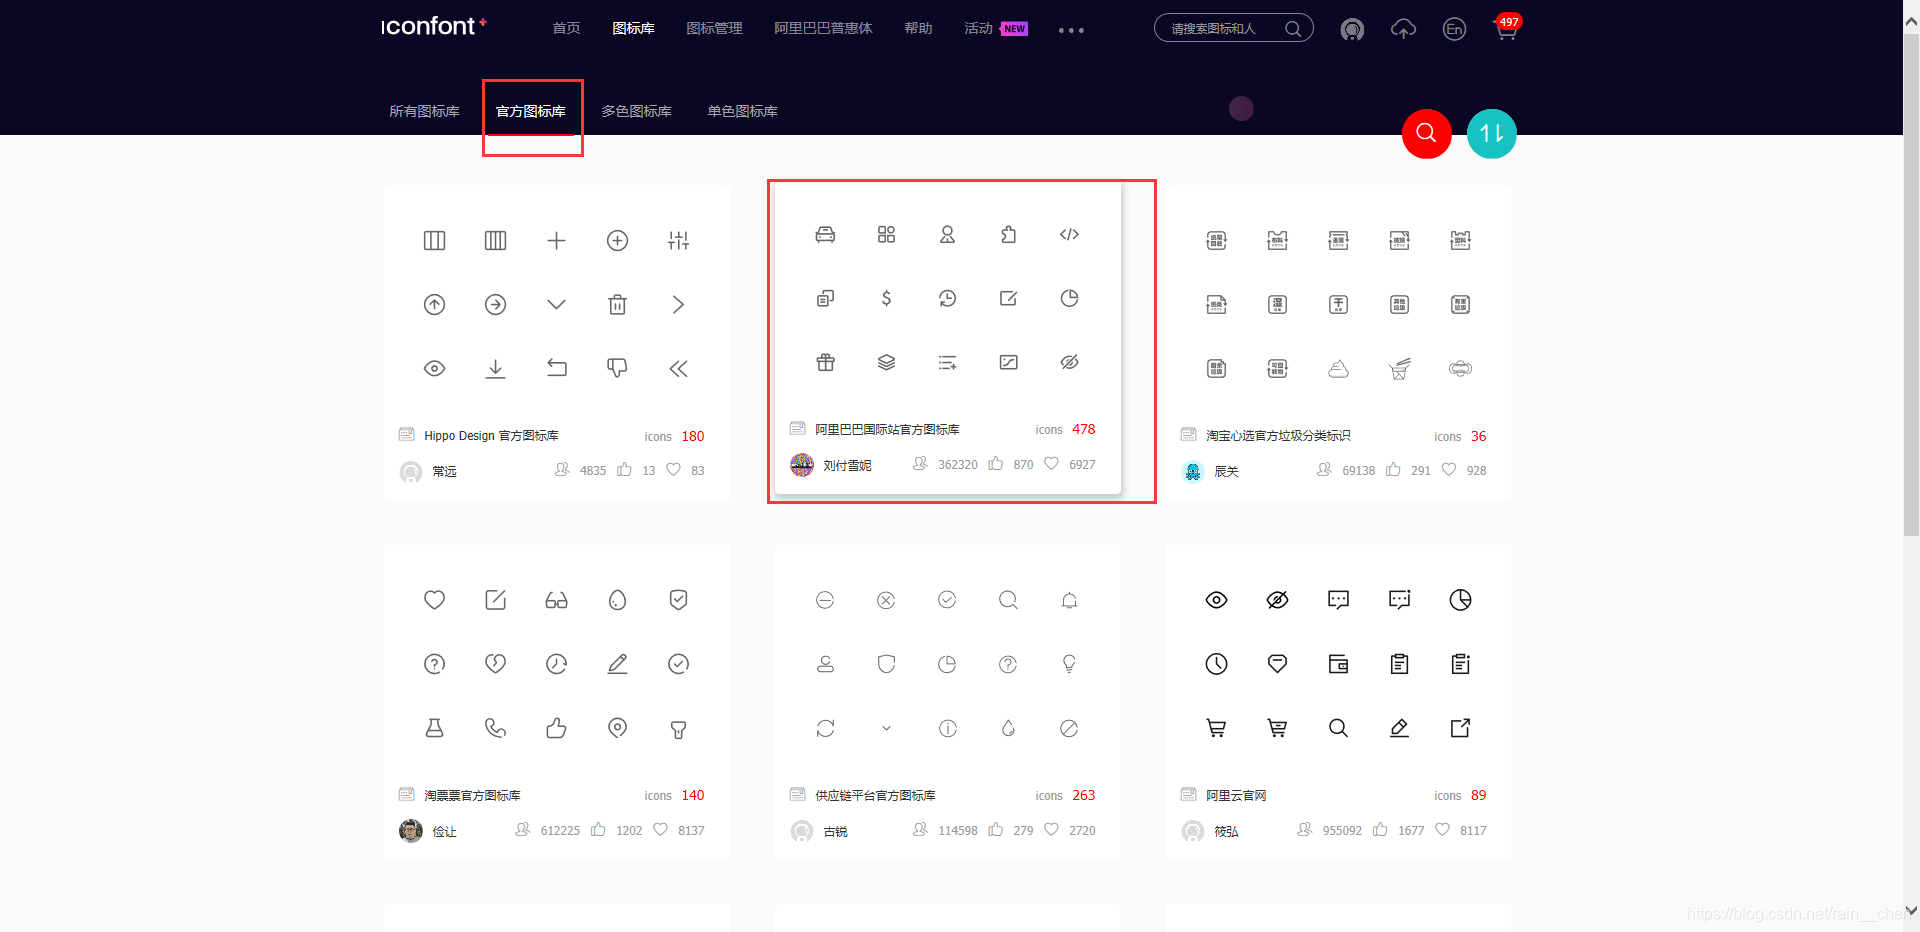Open the 淘宝心选官方垃圾分类标识 title
This screenshot has width=1920, height=932.
[x=1278, y=436]
